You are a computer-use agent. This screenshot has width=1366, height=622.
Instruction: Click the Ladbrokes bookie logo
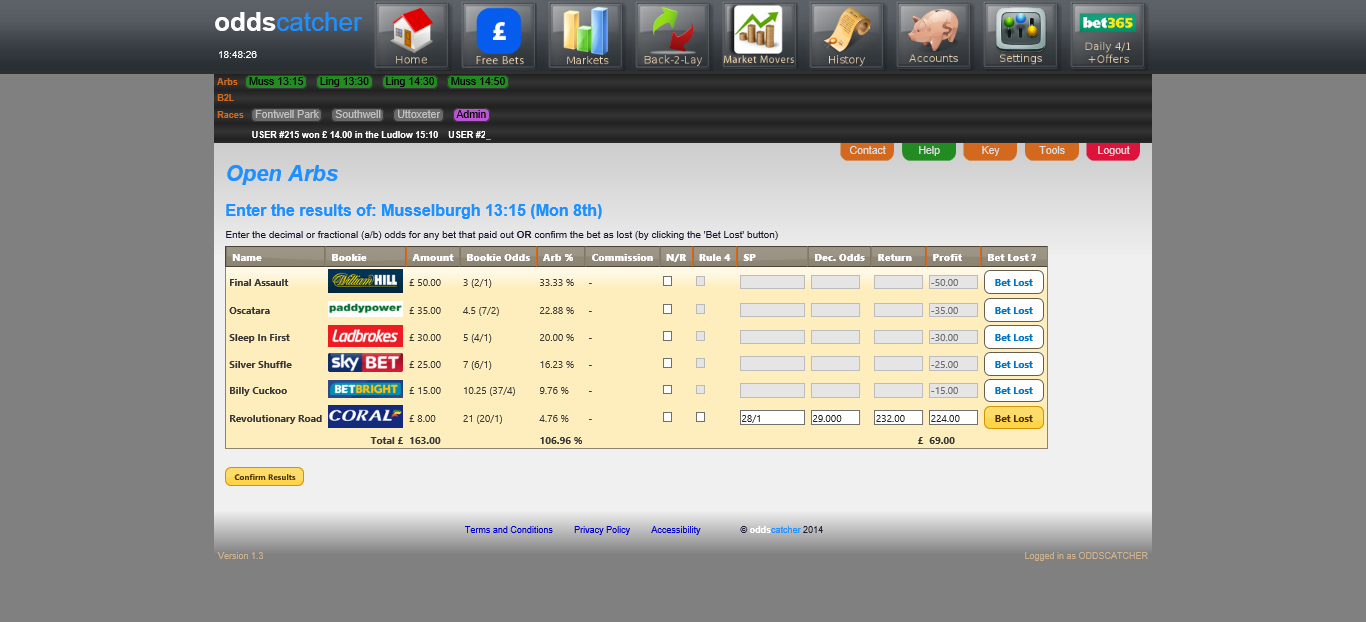365,336
